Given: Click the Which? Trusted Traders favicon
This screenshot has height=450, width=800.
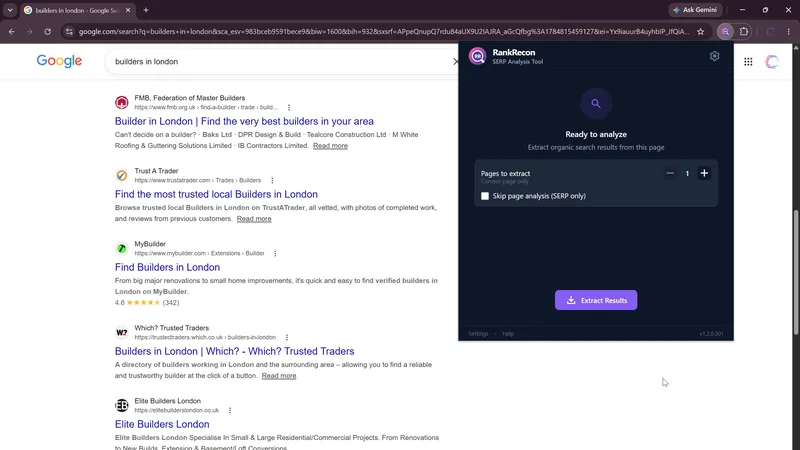Looking at the screenshot, I should click(121, 333).
